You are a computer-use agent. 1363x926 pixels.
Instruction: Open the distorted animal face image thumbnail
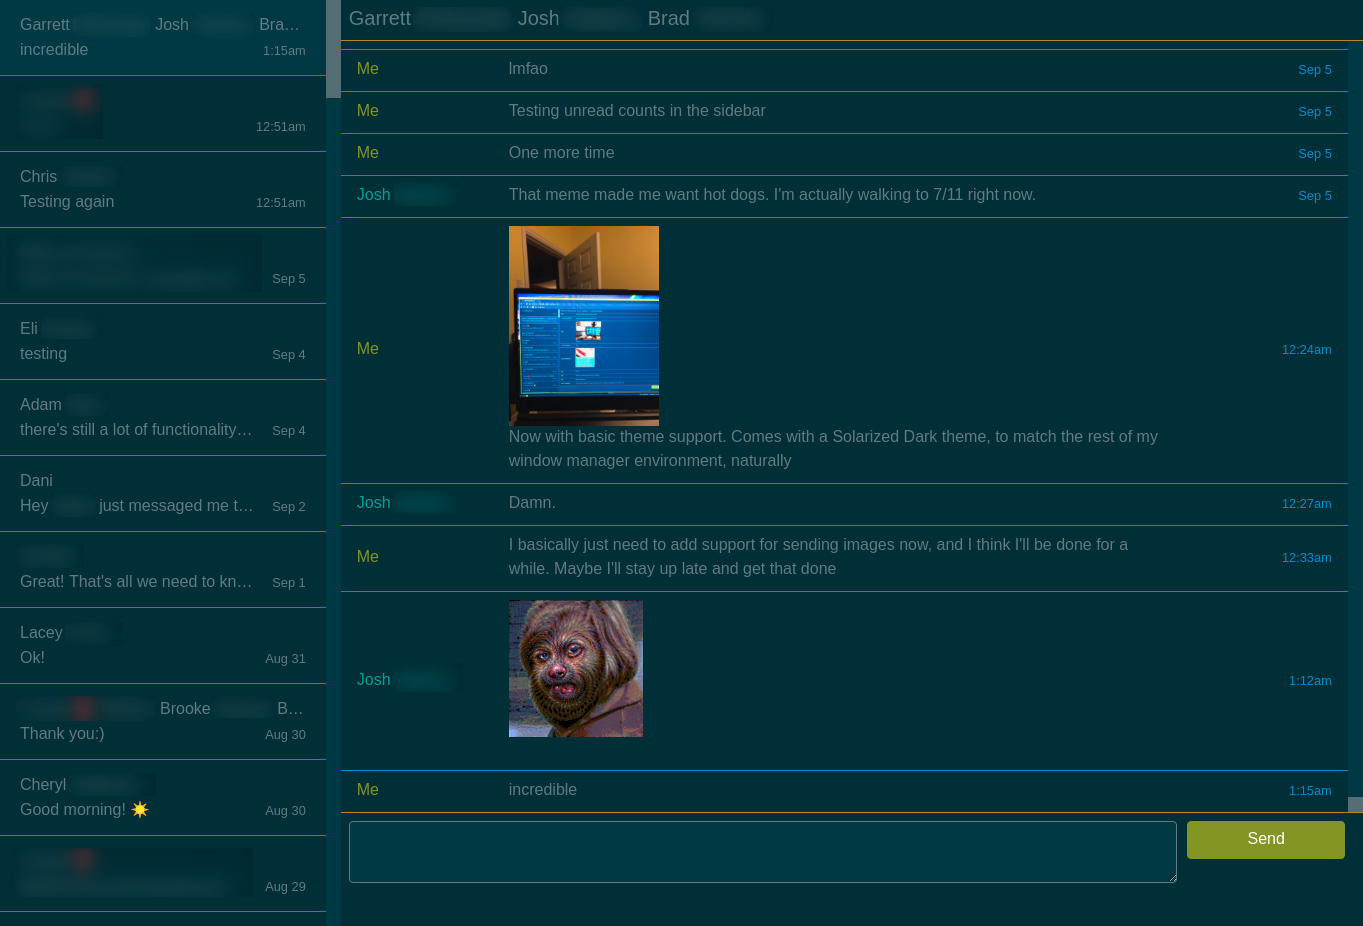click(576, 669)
